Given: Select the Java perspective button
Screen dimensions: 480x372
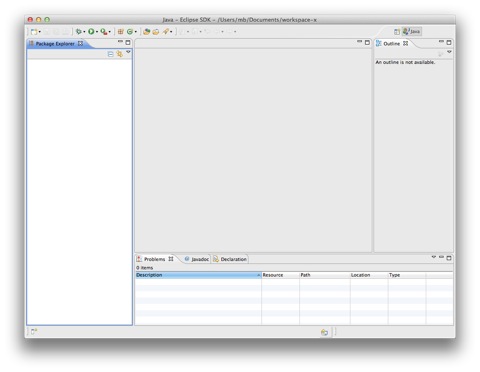Looking at the screenshot, I should point(412,31).
